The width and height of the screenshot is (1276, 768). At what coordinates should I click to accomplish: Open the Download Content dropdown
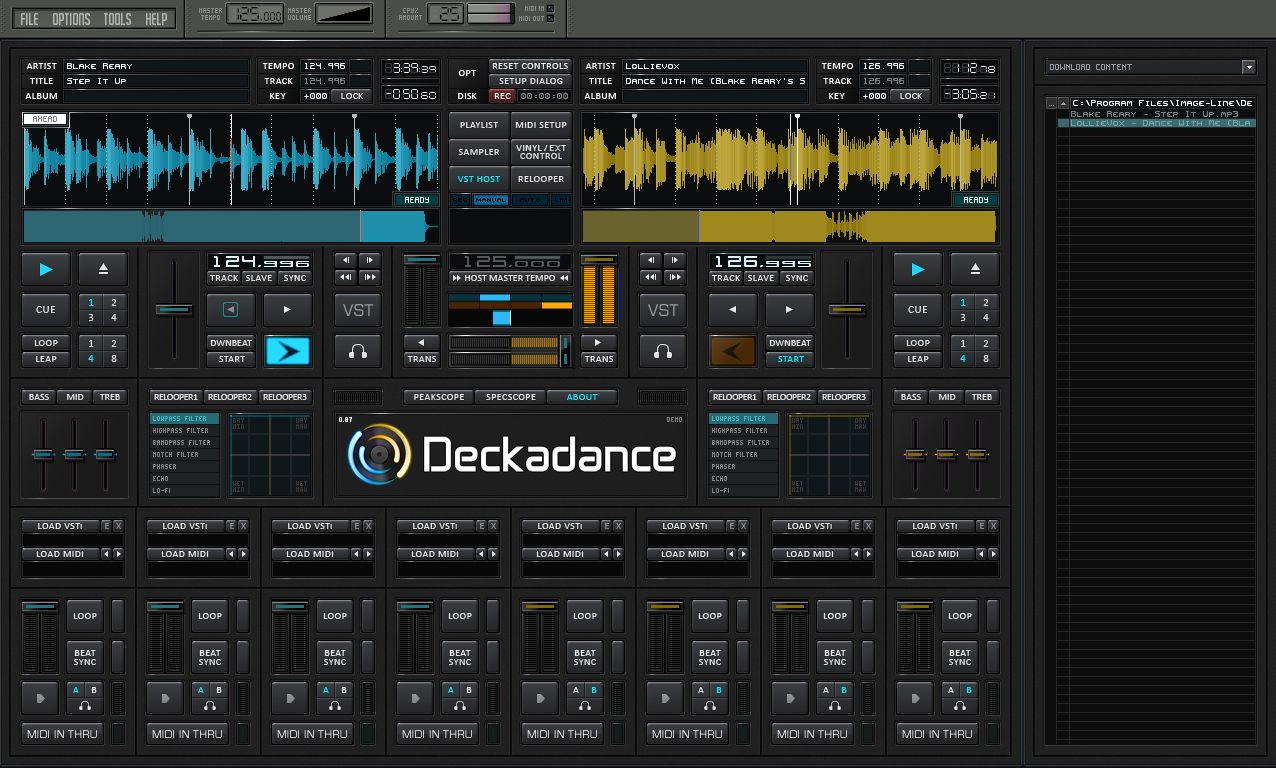(x=1248, y=67)
